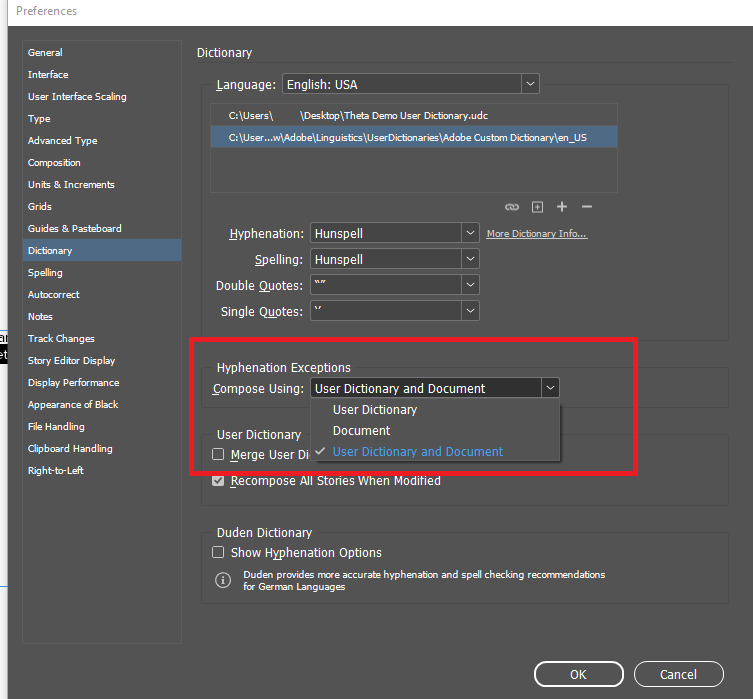The height and width of the screenshot is (699, 753).
Task: Open File Handling preferences
Action: click(102, 427)
